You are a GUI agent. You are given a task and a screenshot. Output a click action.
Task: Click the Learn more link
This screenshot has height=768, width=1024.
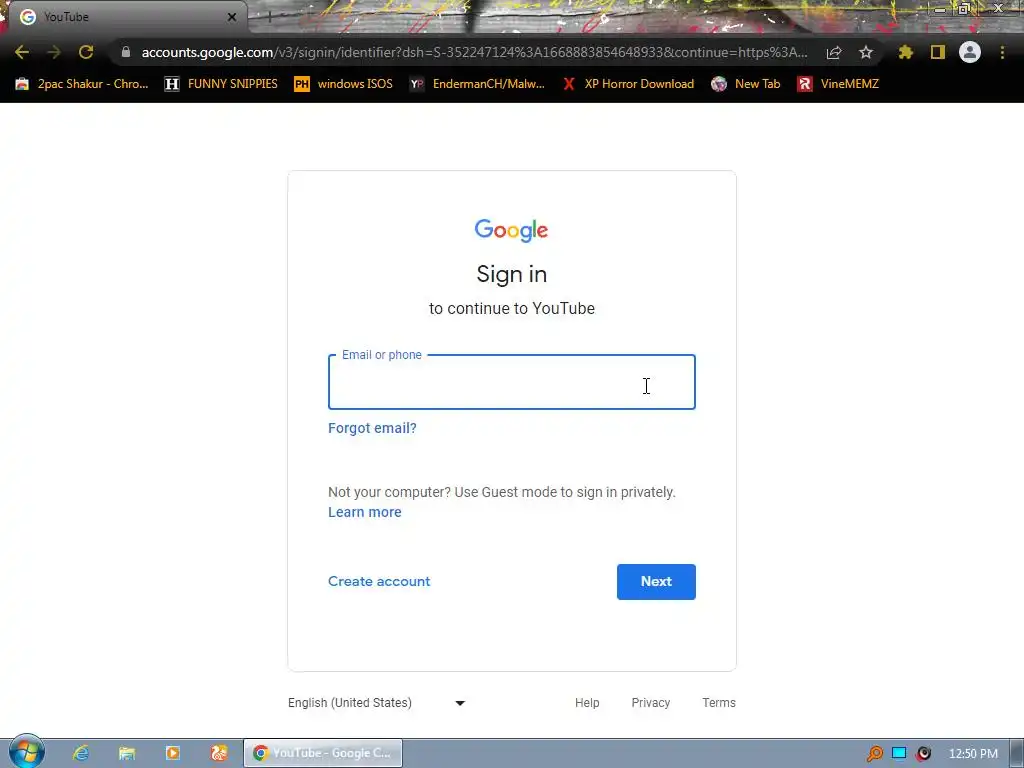click(364, 513)
